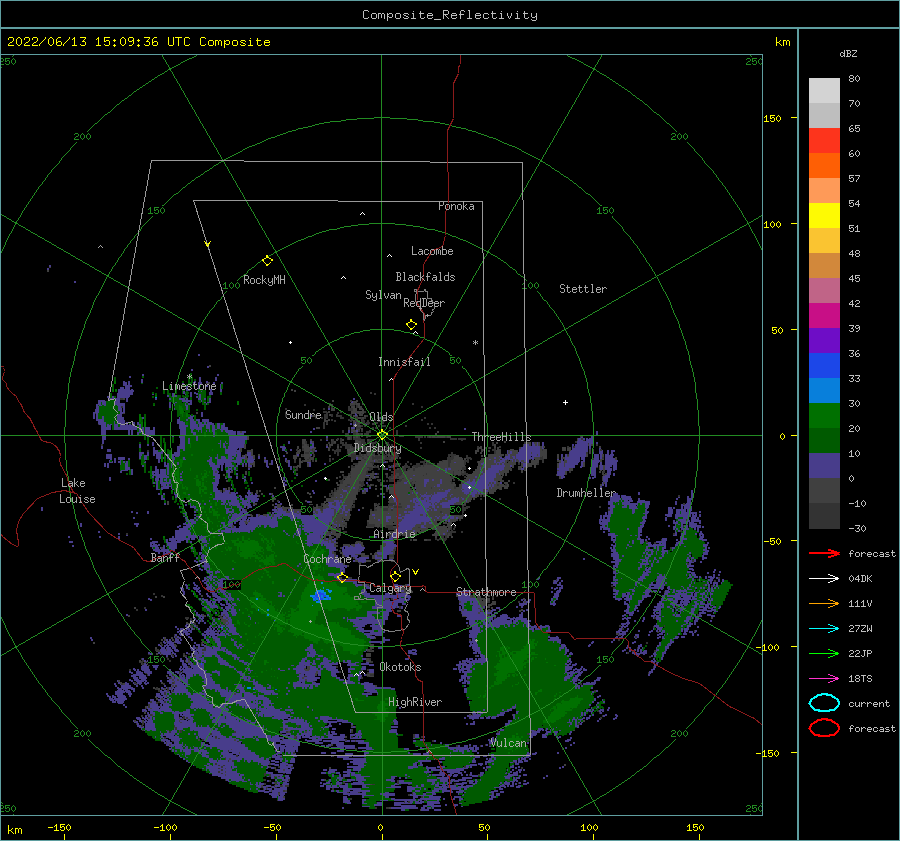Click the Stettler label on map
900x841 pixels.
coord(583,289)
